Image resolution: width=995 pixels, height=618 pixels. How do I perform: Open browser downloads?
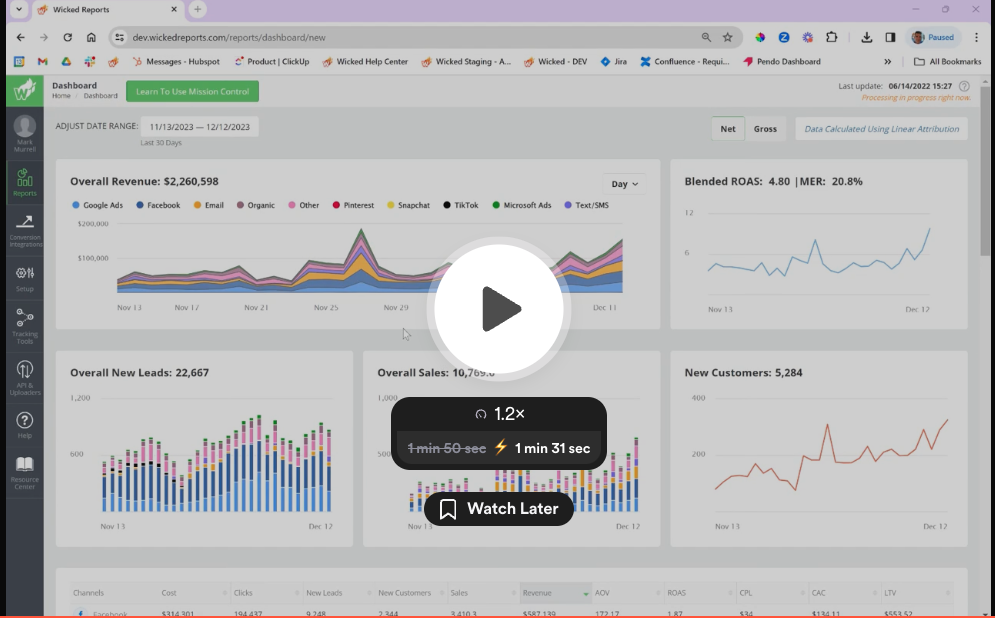coord(866,37)
